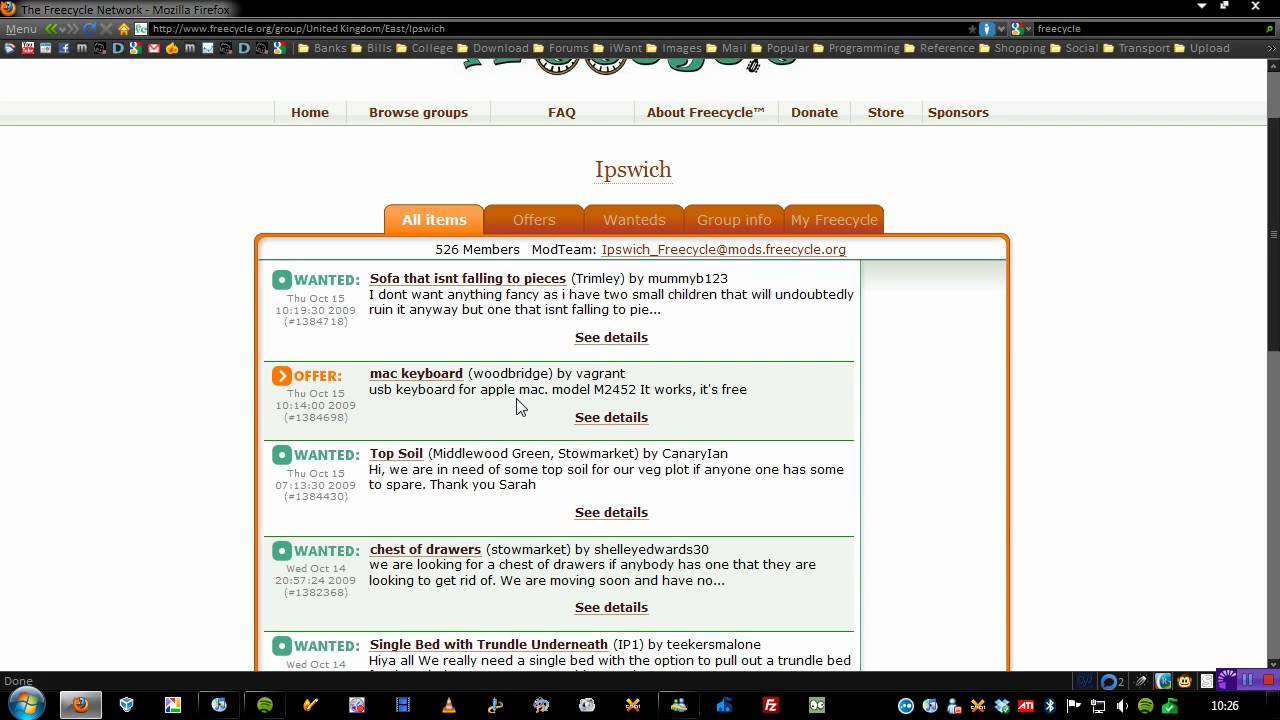Open the Banks bookmarks folder
The width and height of the screenshot is (1280, 720).
pyautogui.click(x=321, y=48)
